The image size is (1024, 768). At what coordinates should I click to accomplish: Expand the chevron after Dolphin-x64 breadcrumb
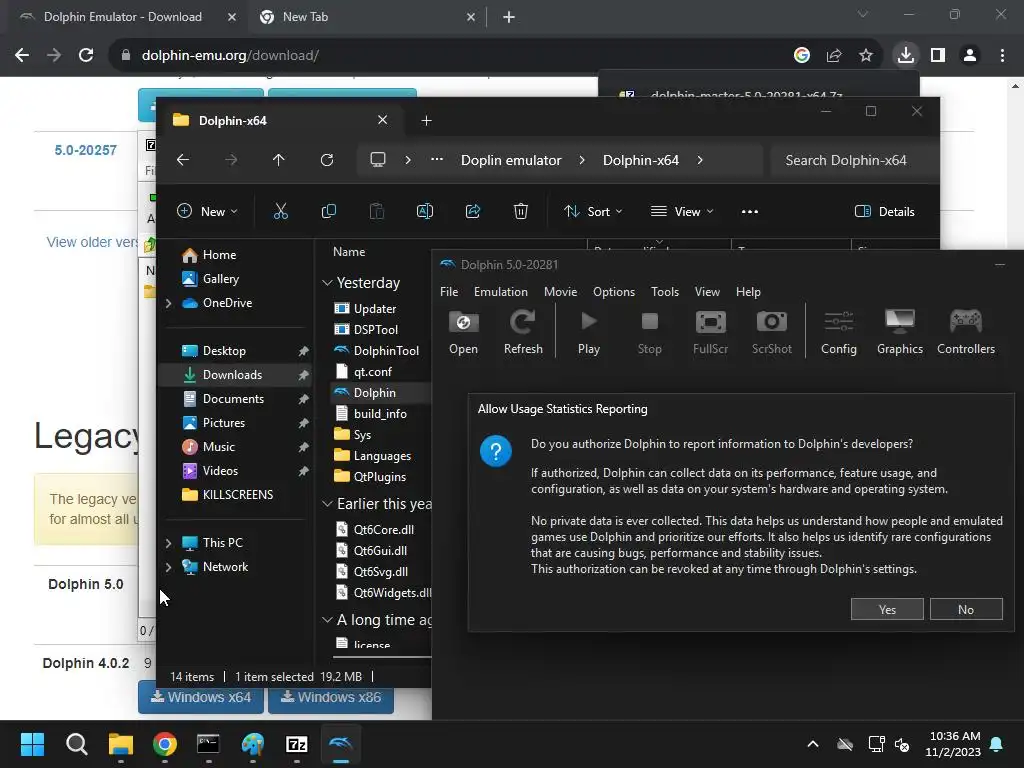click(x=699, y=160)
